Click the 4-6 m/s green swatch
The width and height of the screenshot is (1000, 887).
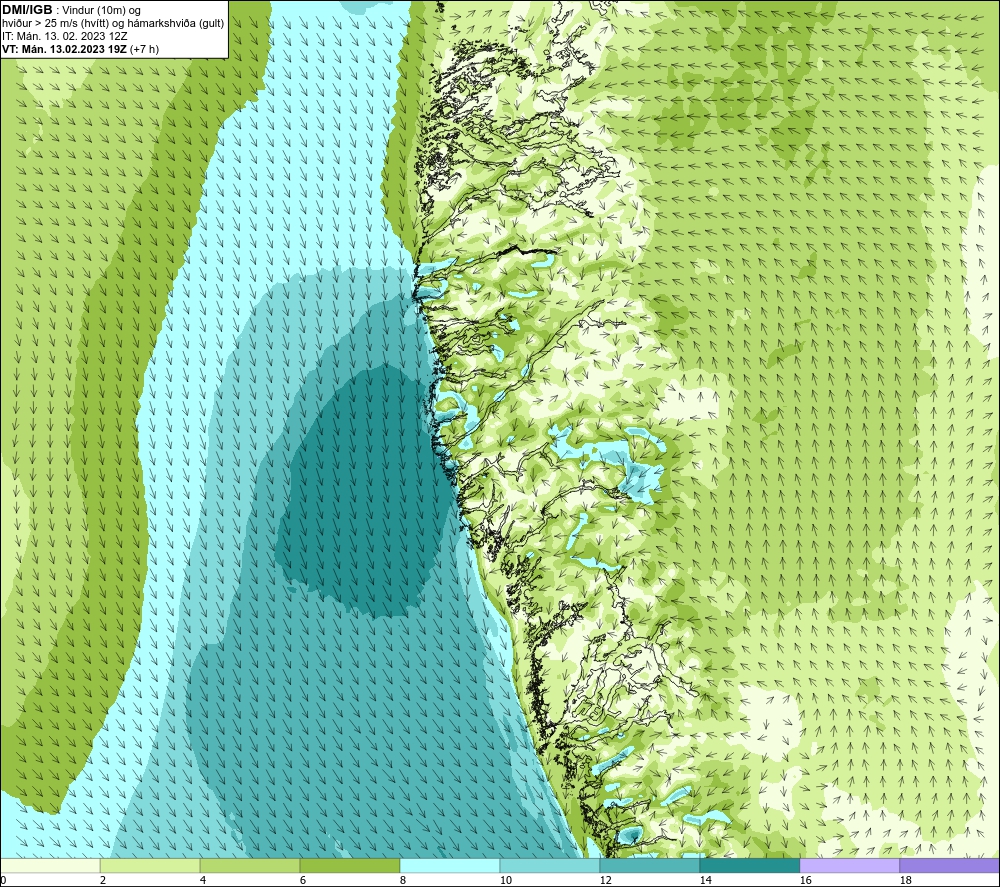pyautogui.click(x=250, y=865)
